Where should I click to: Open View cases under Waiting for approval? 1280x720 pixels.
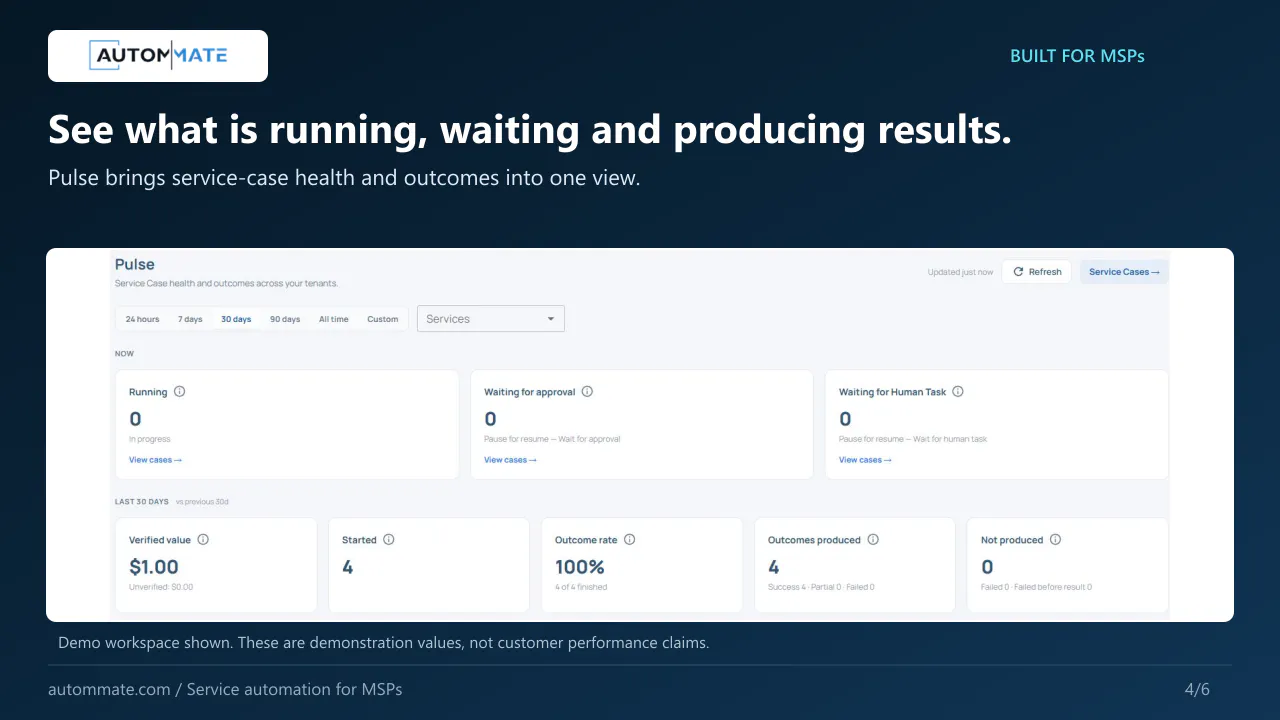pos(510,460)
